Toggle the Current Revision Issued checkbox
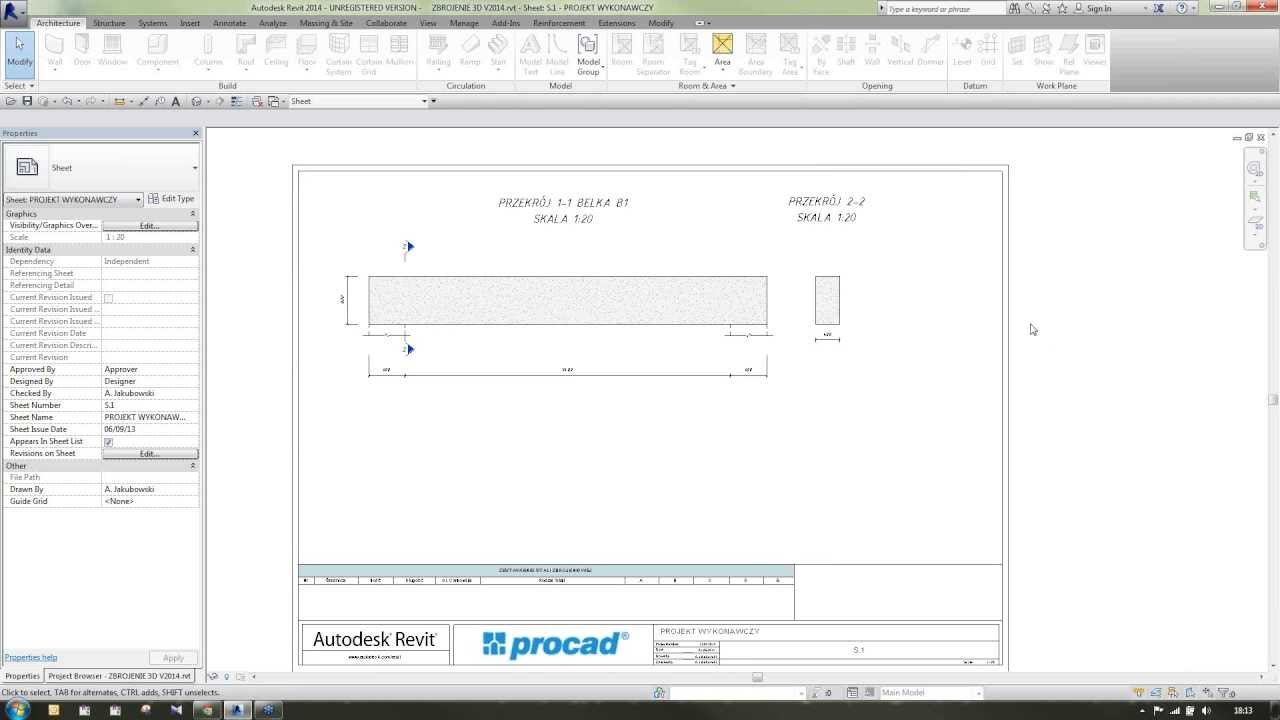Screen dimensions: 1280x720 108,297
